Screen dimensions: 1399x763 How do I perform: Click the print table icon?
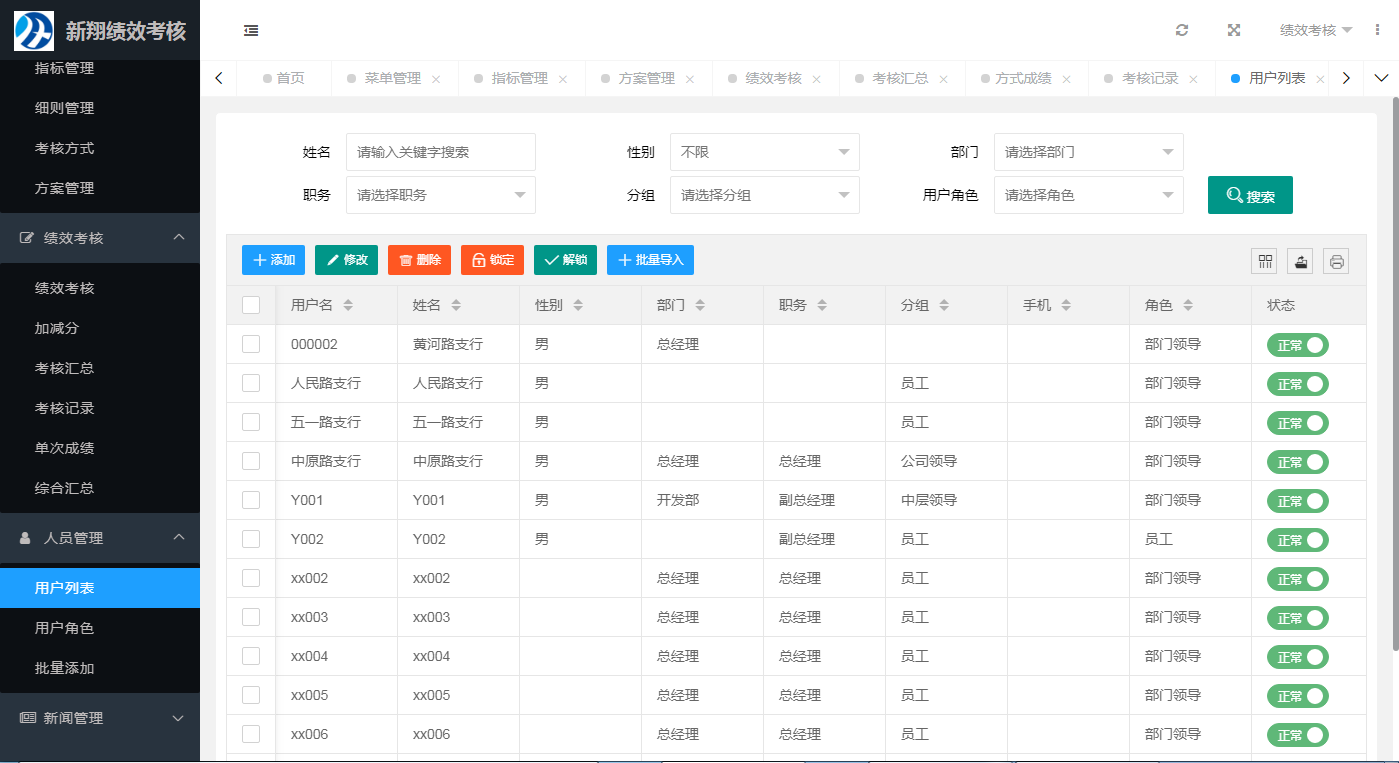coord(1336,261)
